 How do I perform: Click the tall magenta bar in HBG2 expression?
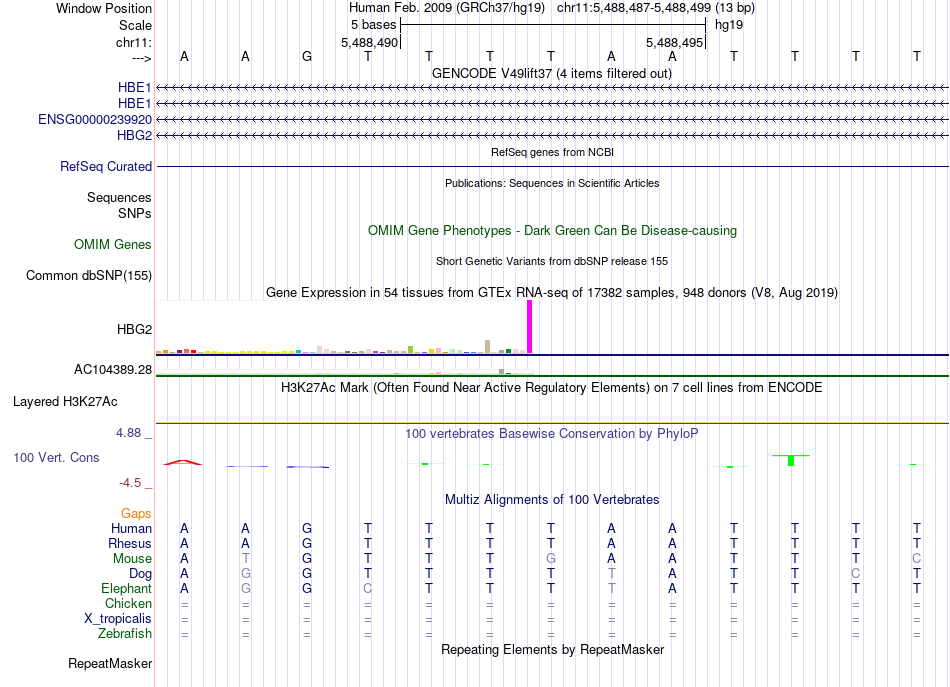pos(530,327)
